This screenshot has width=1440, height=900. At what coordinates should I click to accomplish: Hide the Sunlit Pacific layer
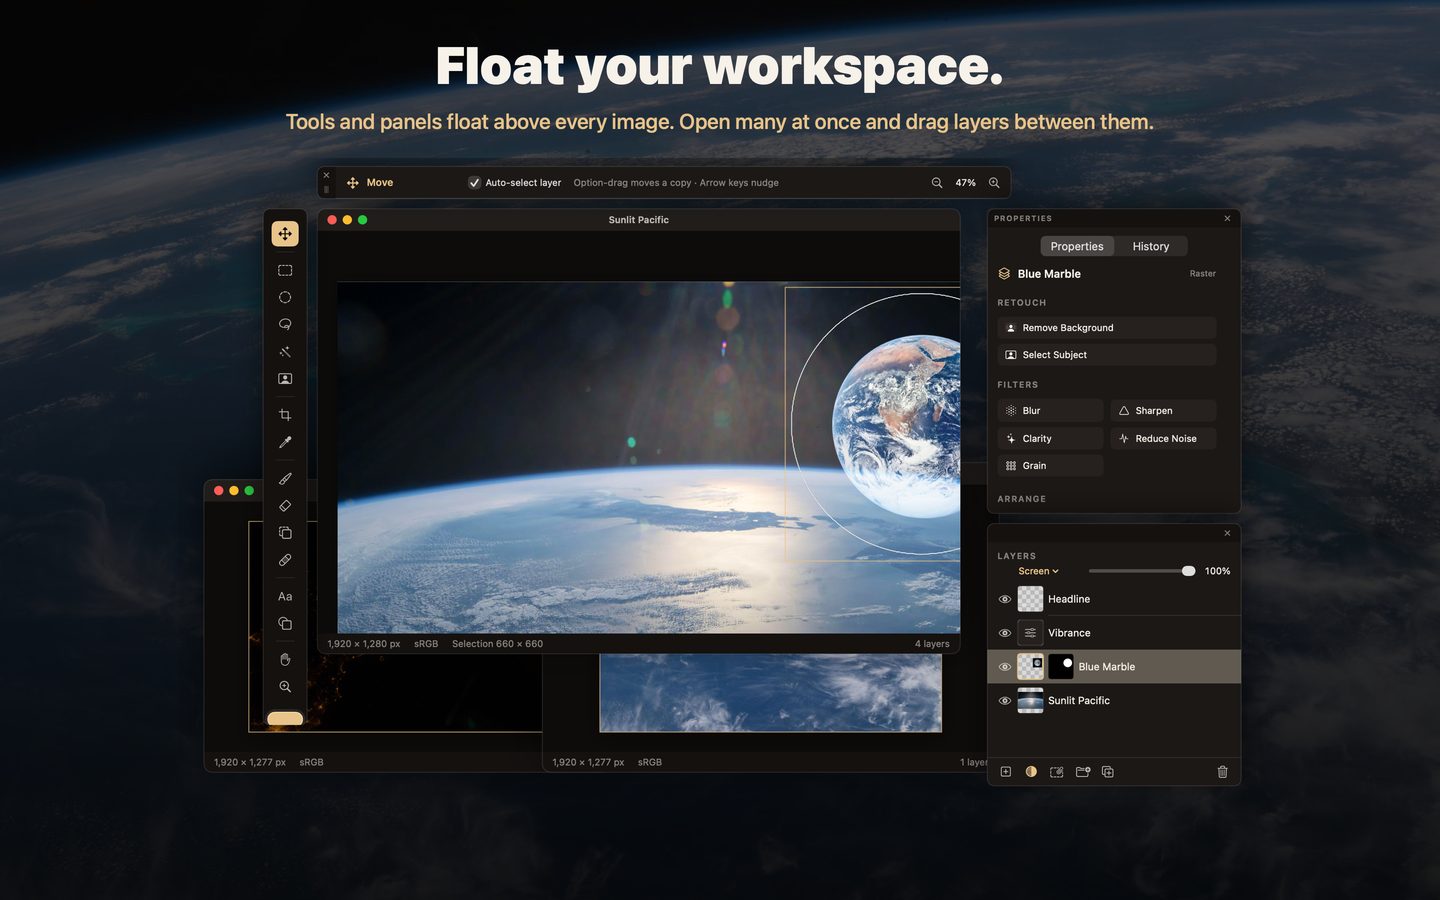(1005, 701)
